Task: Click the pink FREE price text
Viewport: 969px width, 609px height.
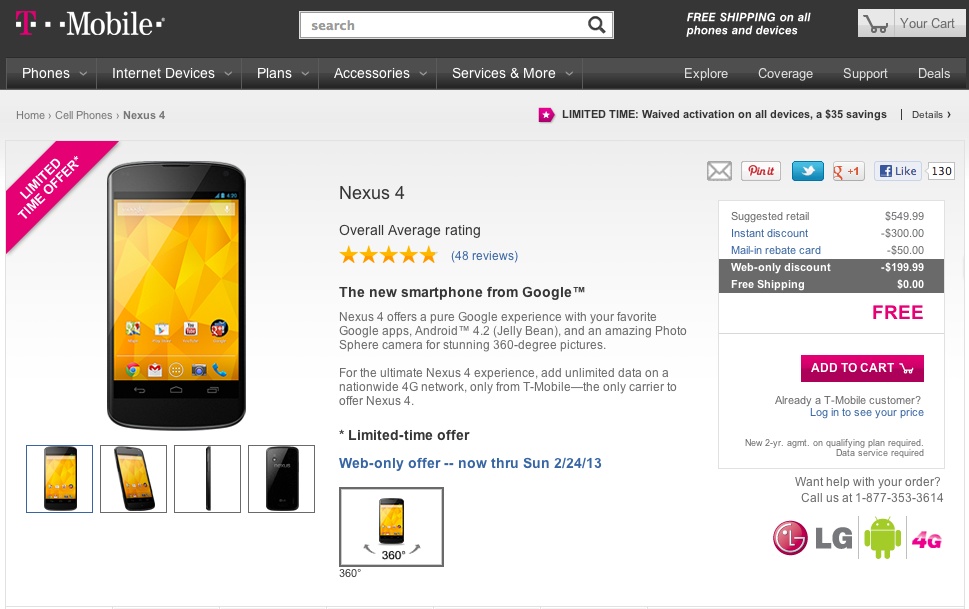Action: click(897, 312)
